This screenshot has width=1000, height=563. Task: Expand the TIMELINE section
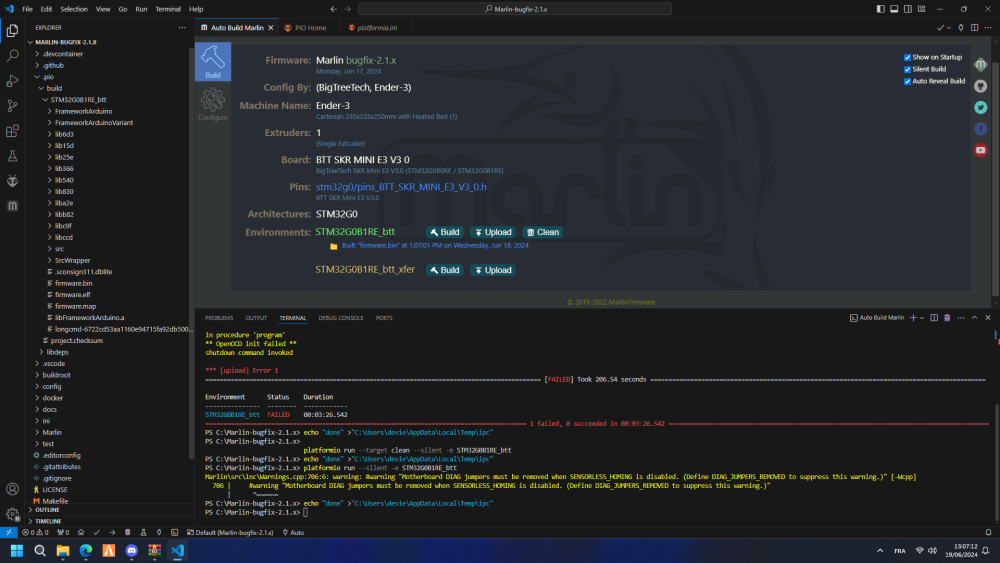pos(48,522)
